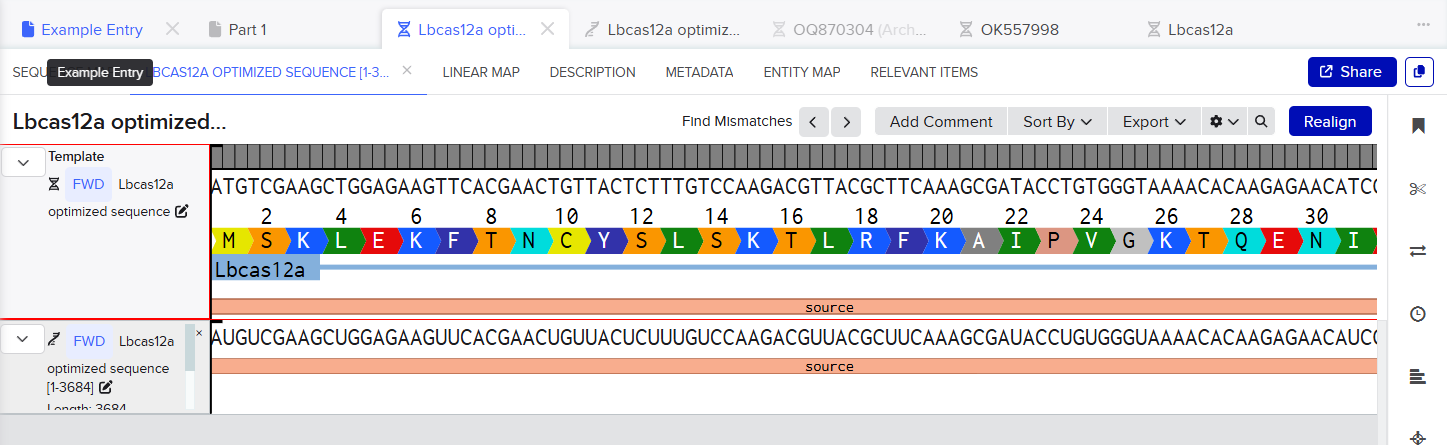Click the Share button
1447x445 pixels.
tap(1352, 72)
